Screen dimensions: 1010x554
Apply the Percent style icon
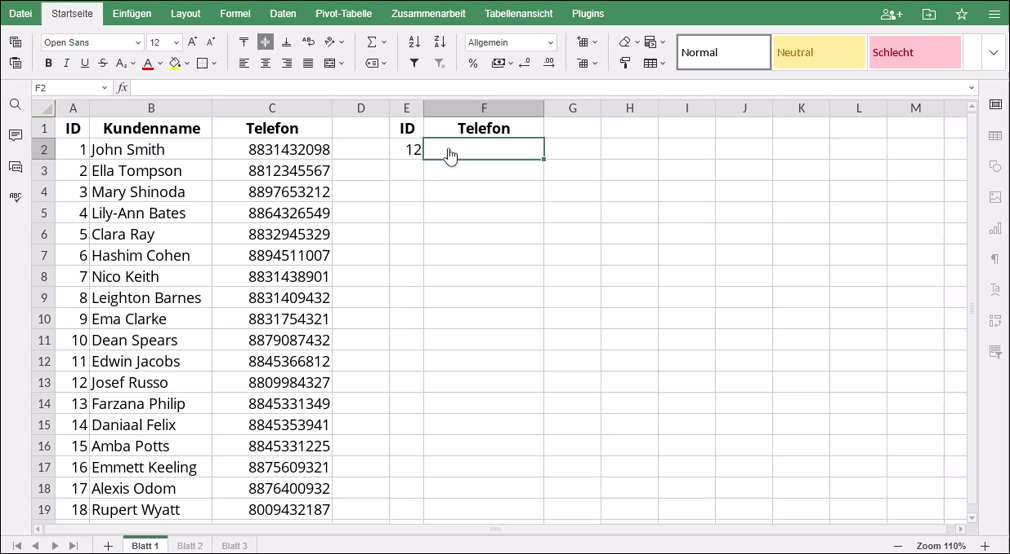[473, 63]
